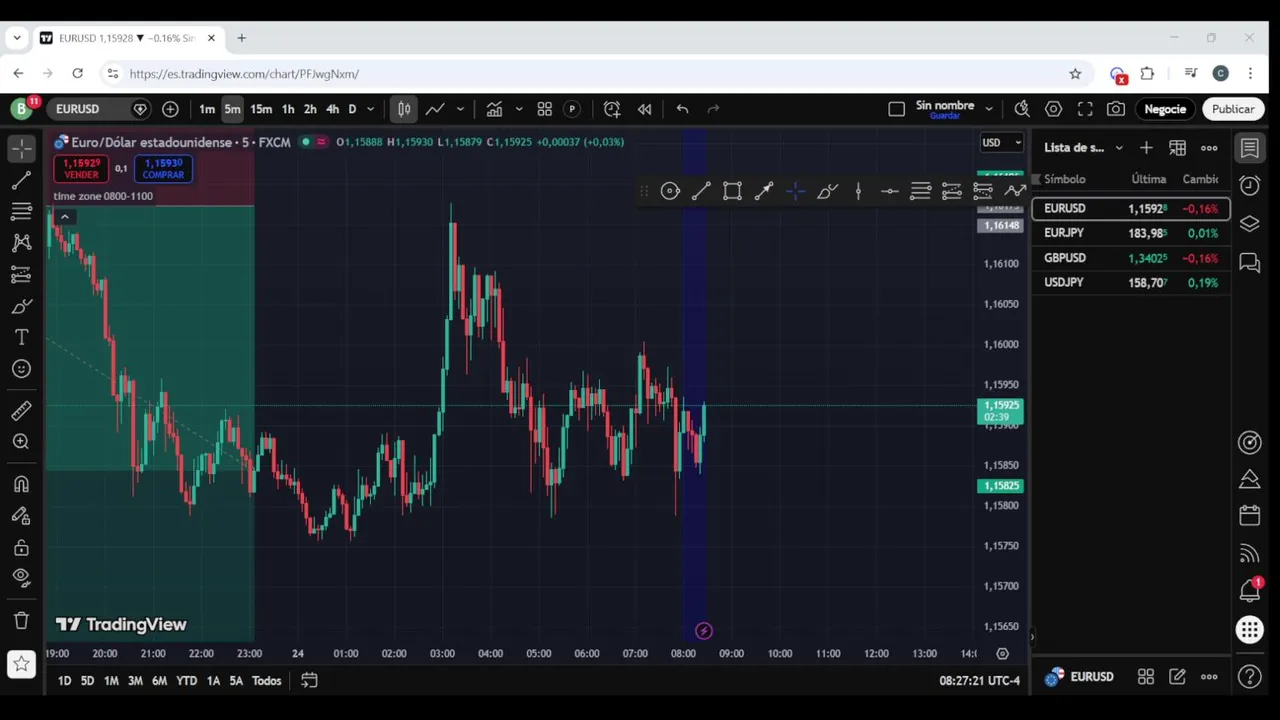This screenshot has height=720, width=1280.
Task: Open the chats icon in right sidebar
Action: point(1249,263)
